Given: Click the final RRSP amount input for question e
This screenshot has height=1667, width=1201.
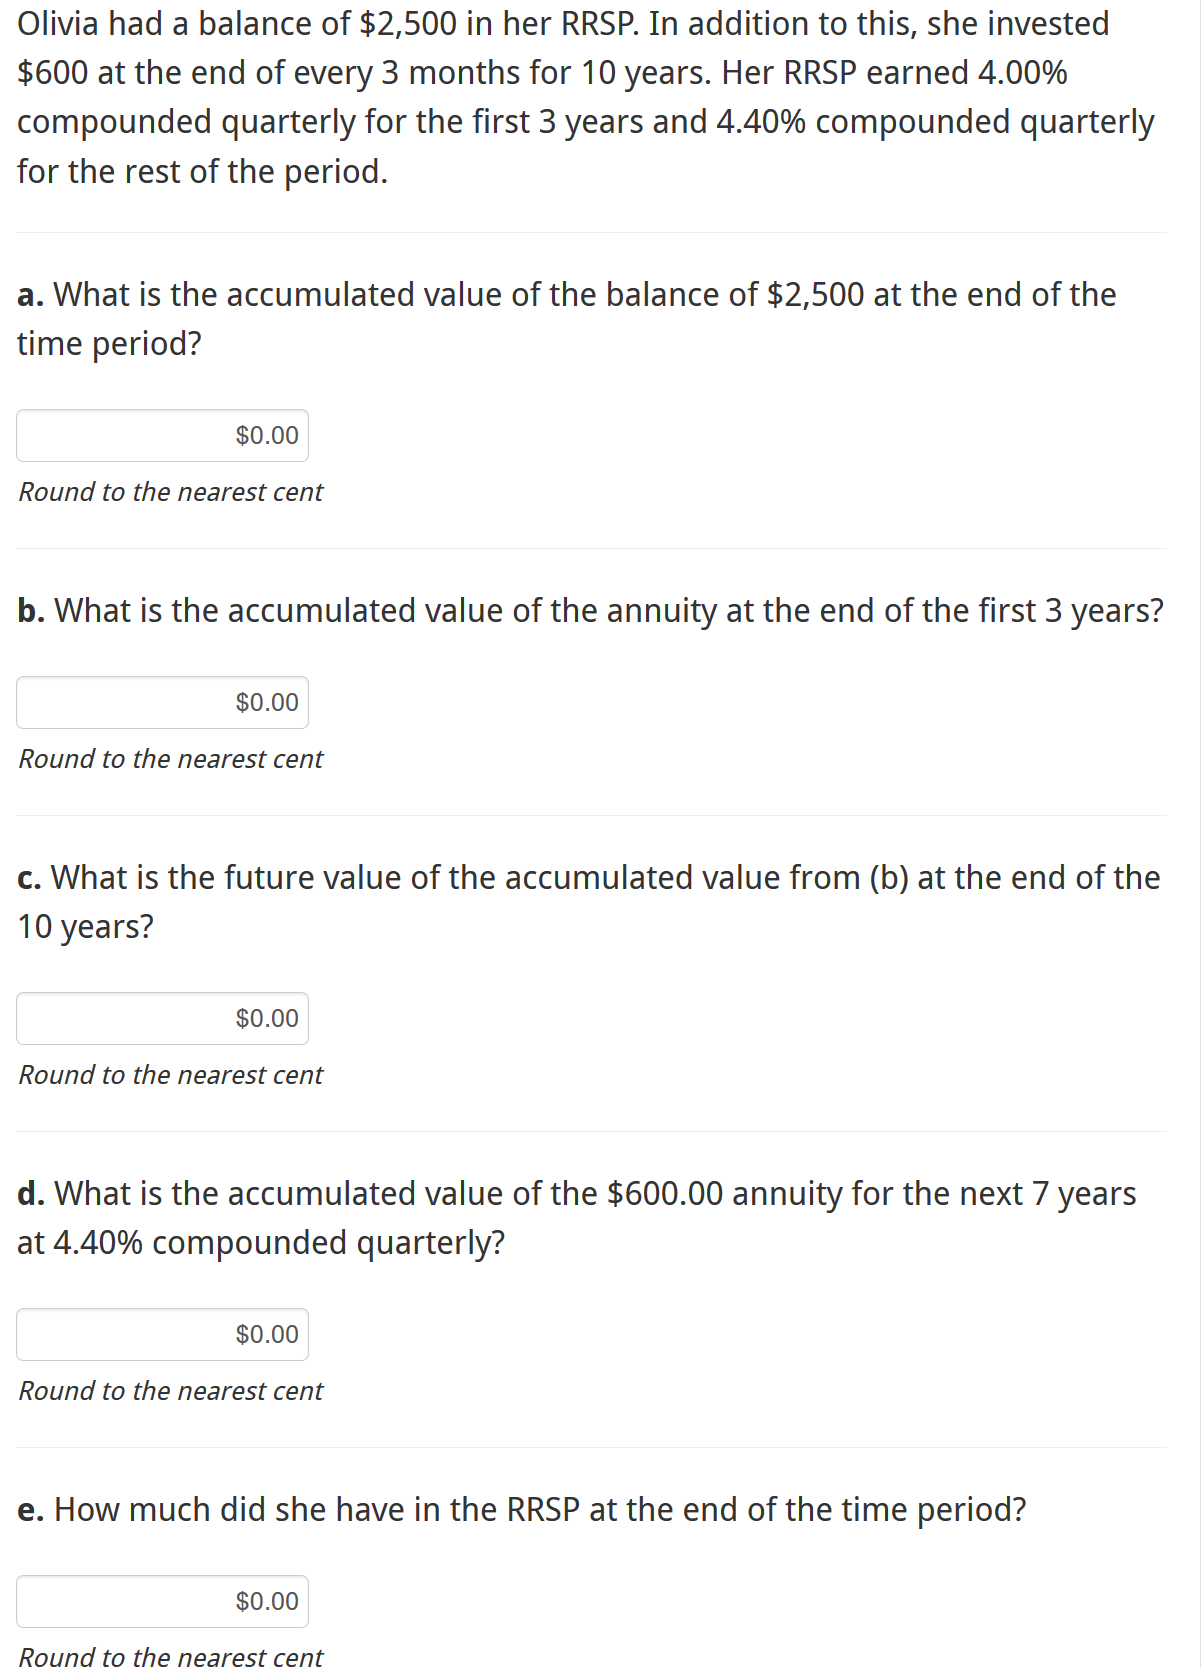Looking at the screenshot, I should point(162,1601).
